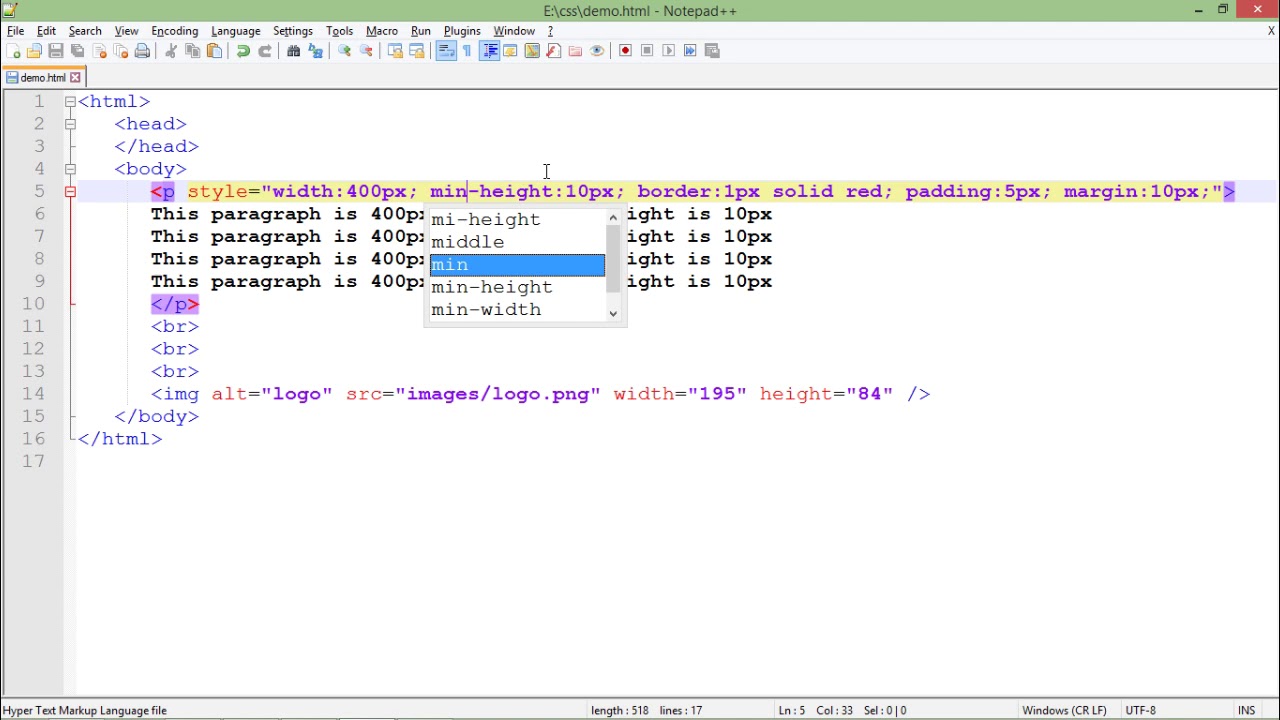The height and width of the screenshot is (720, 1280).
Task: Click the macro Playback icon
Action: click(x=669, y=51)
